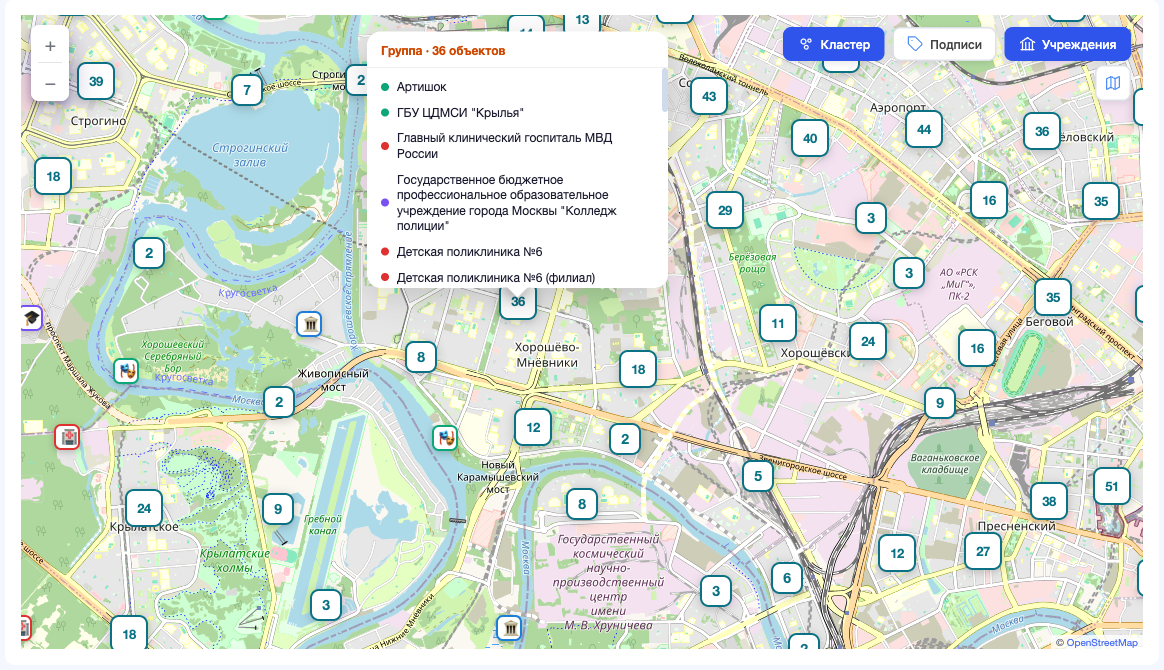Click the museum marker near Строгинское спрямление
1164x670 pixels.
[309, 324]
